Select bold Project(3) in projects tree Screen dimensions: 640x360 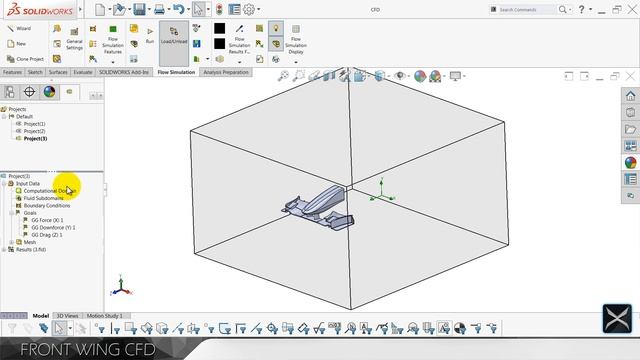35,138
